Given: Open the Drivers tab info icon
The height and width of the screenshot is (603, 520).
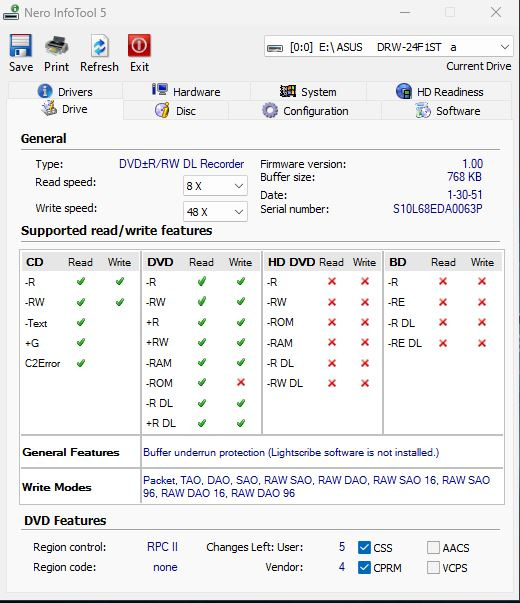Looking at the screenshot, I should click(45, 91).
